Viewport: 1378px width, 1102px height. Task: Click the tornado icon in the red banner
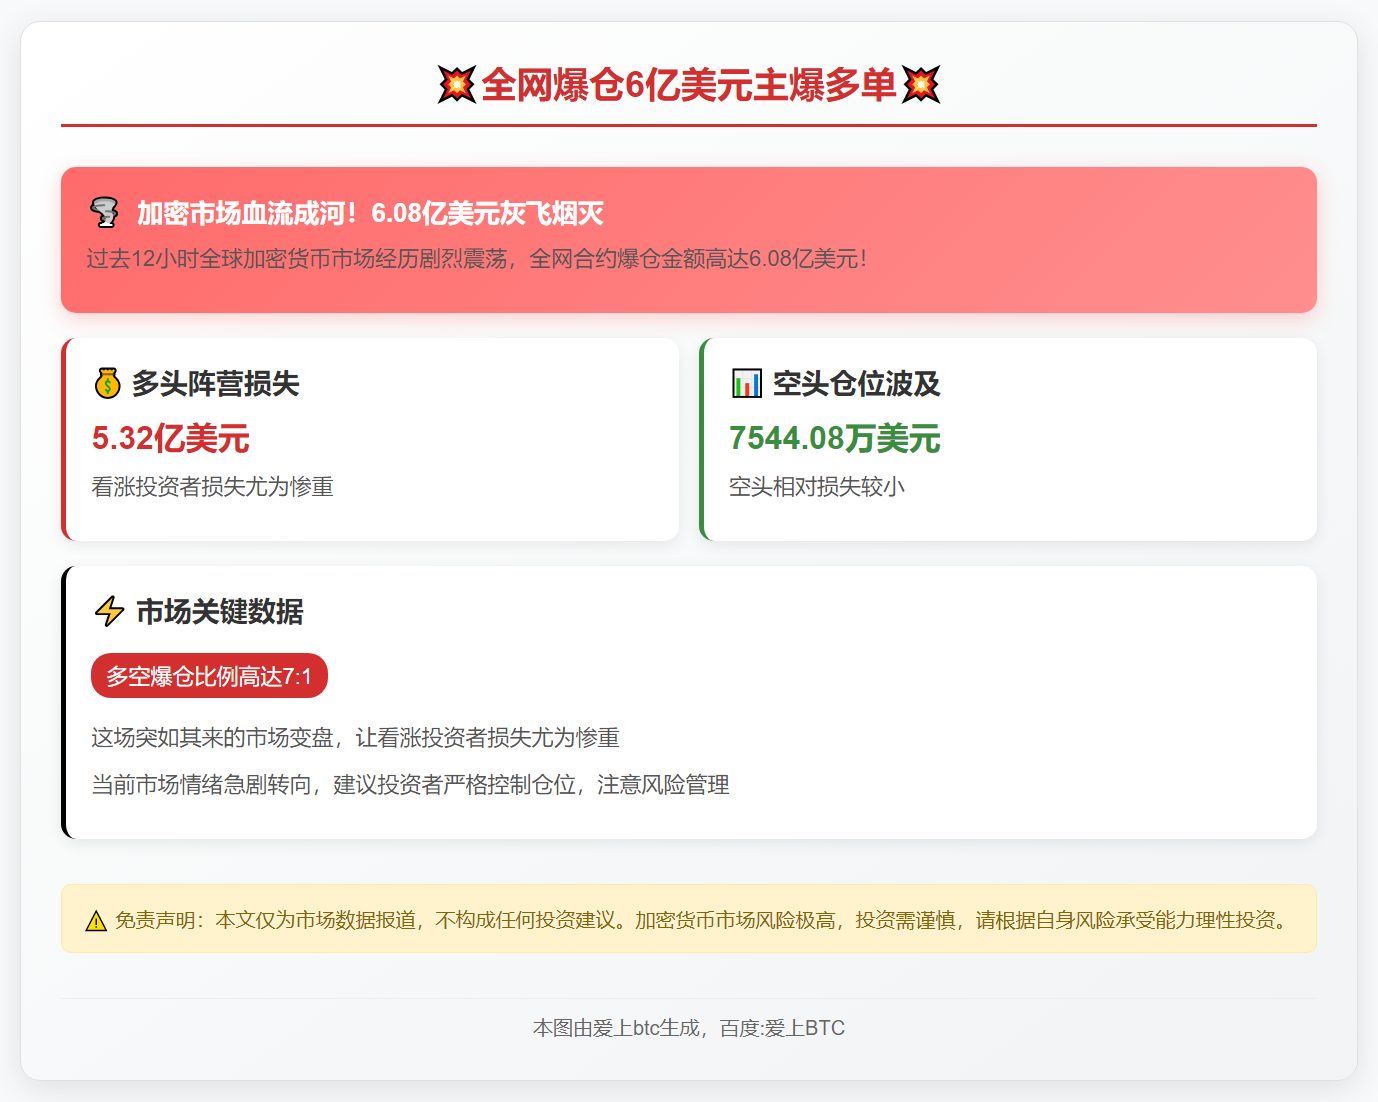[x=104, y=213]
